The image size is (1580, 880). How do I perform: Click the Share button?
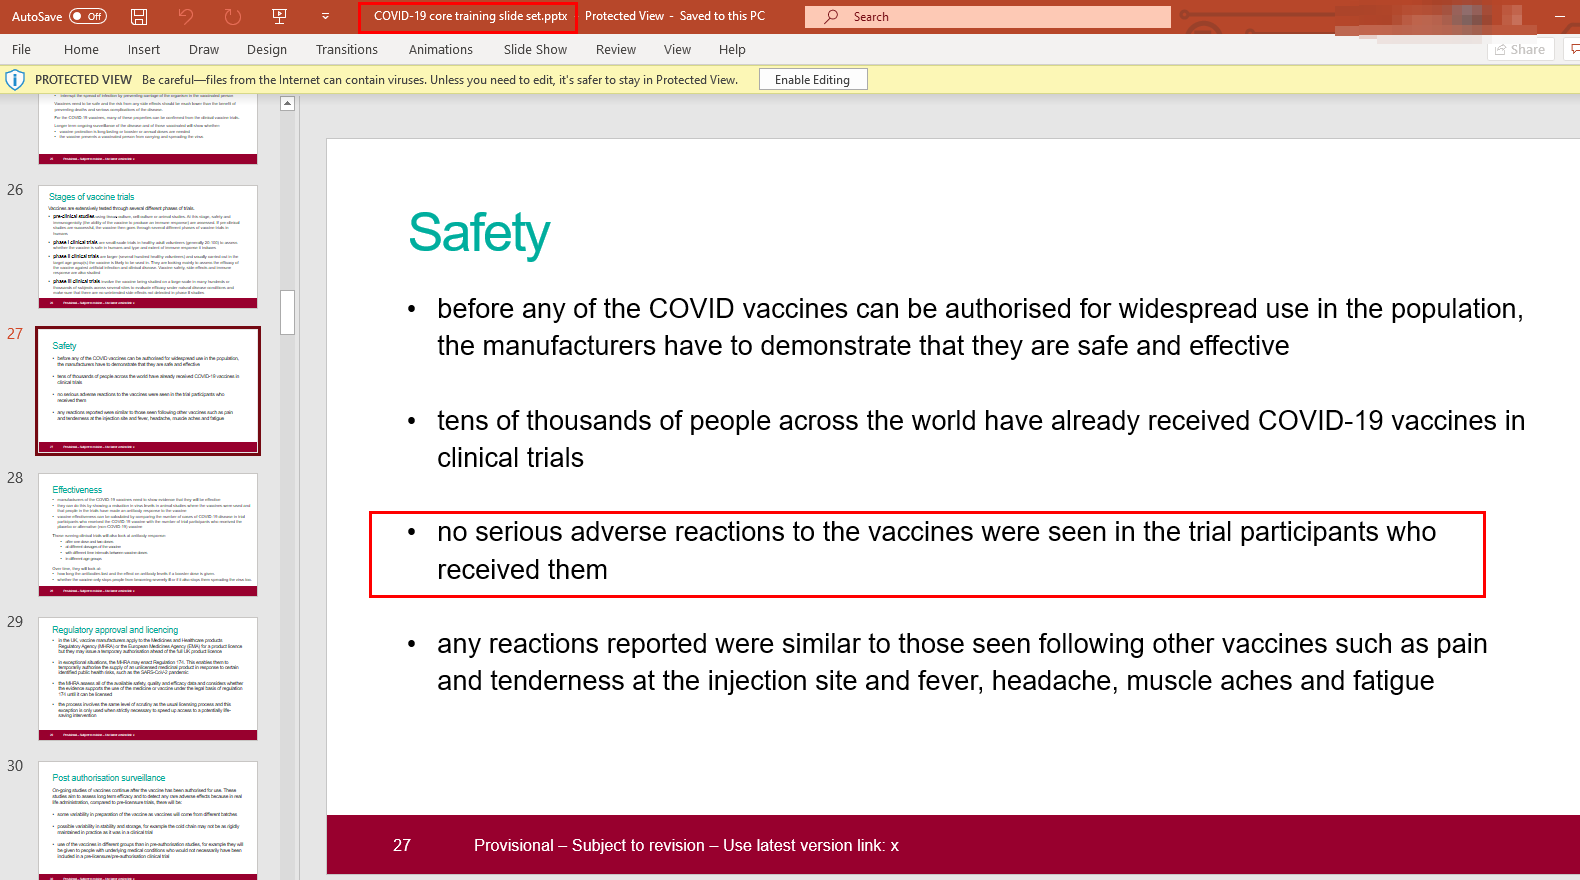pyautogui.click(x=1520, y=49)
